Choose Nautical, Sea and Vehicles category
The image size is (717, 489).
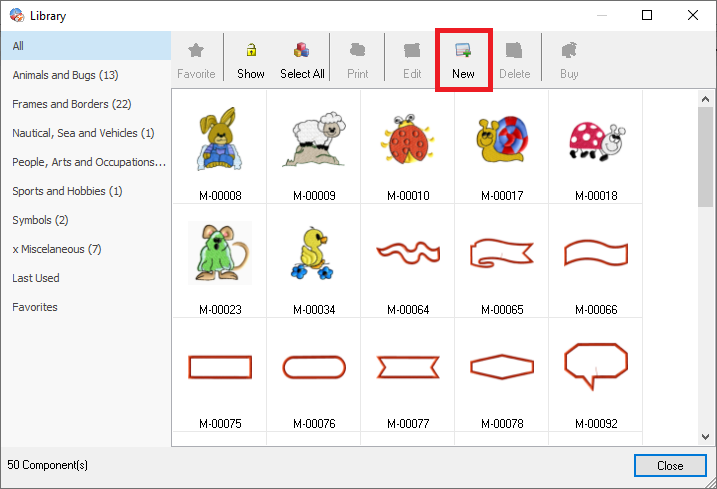tap(83, 133)
